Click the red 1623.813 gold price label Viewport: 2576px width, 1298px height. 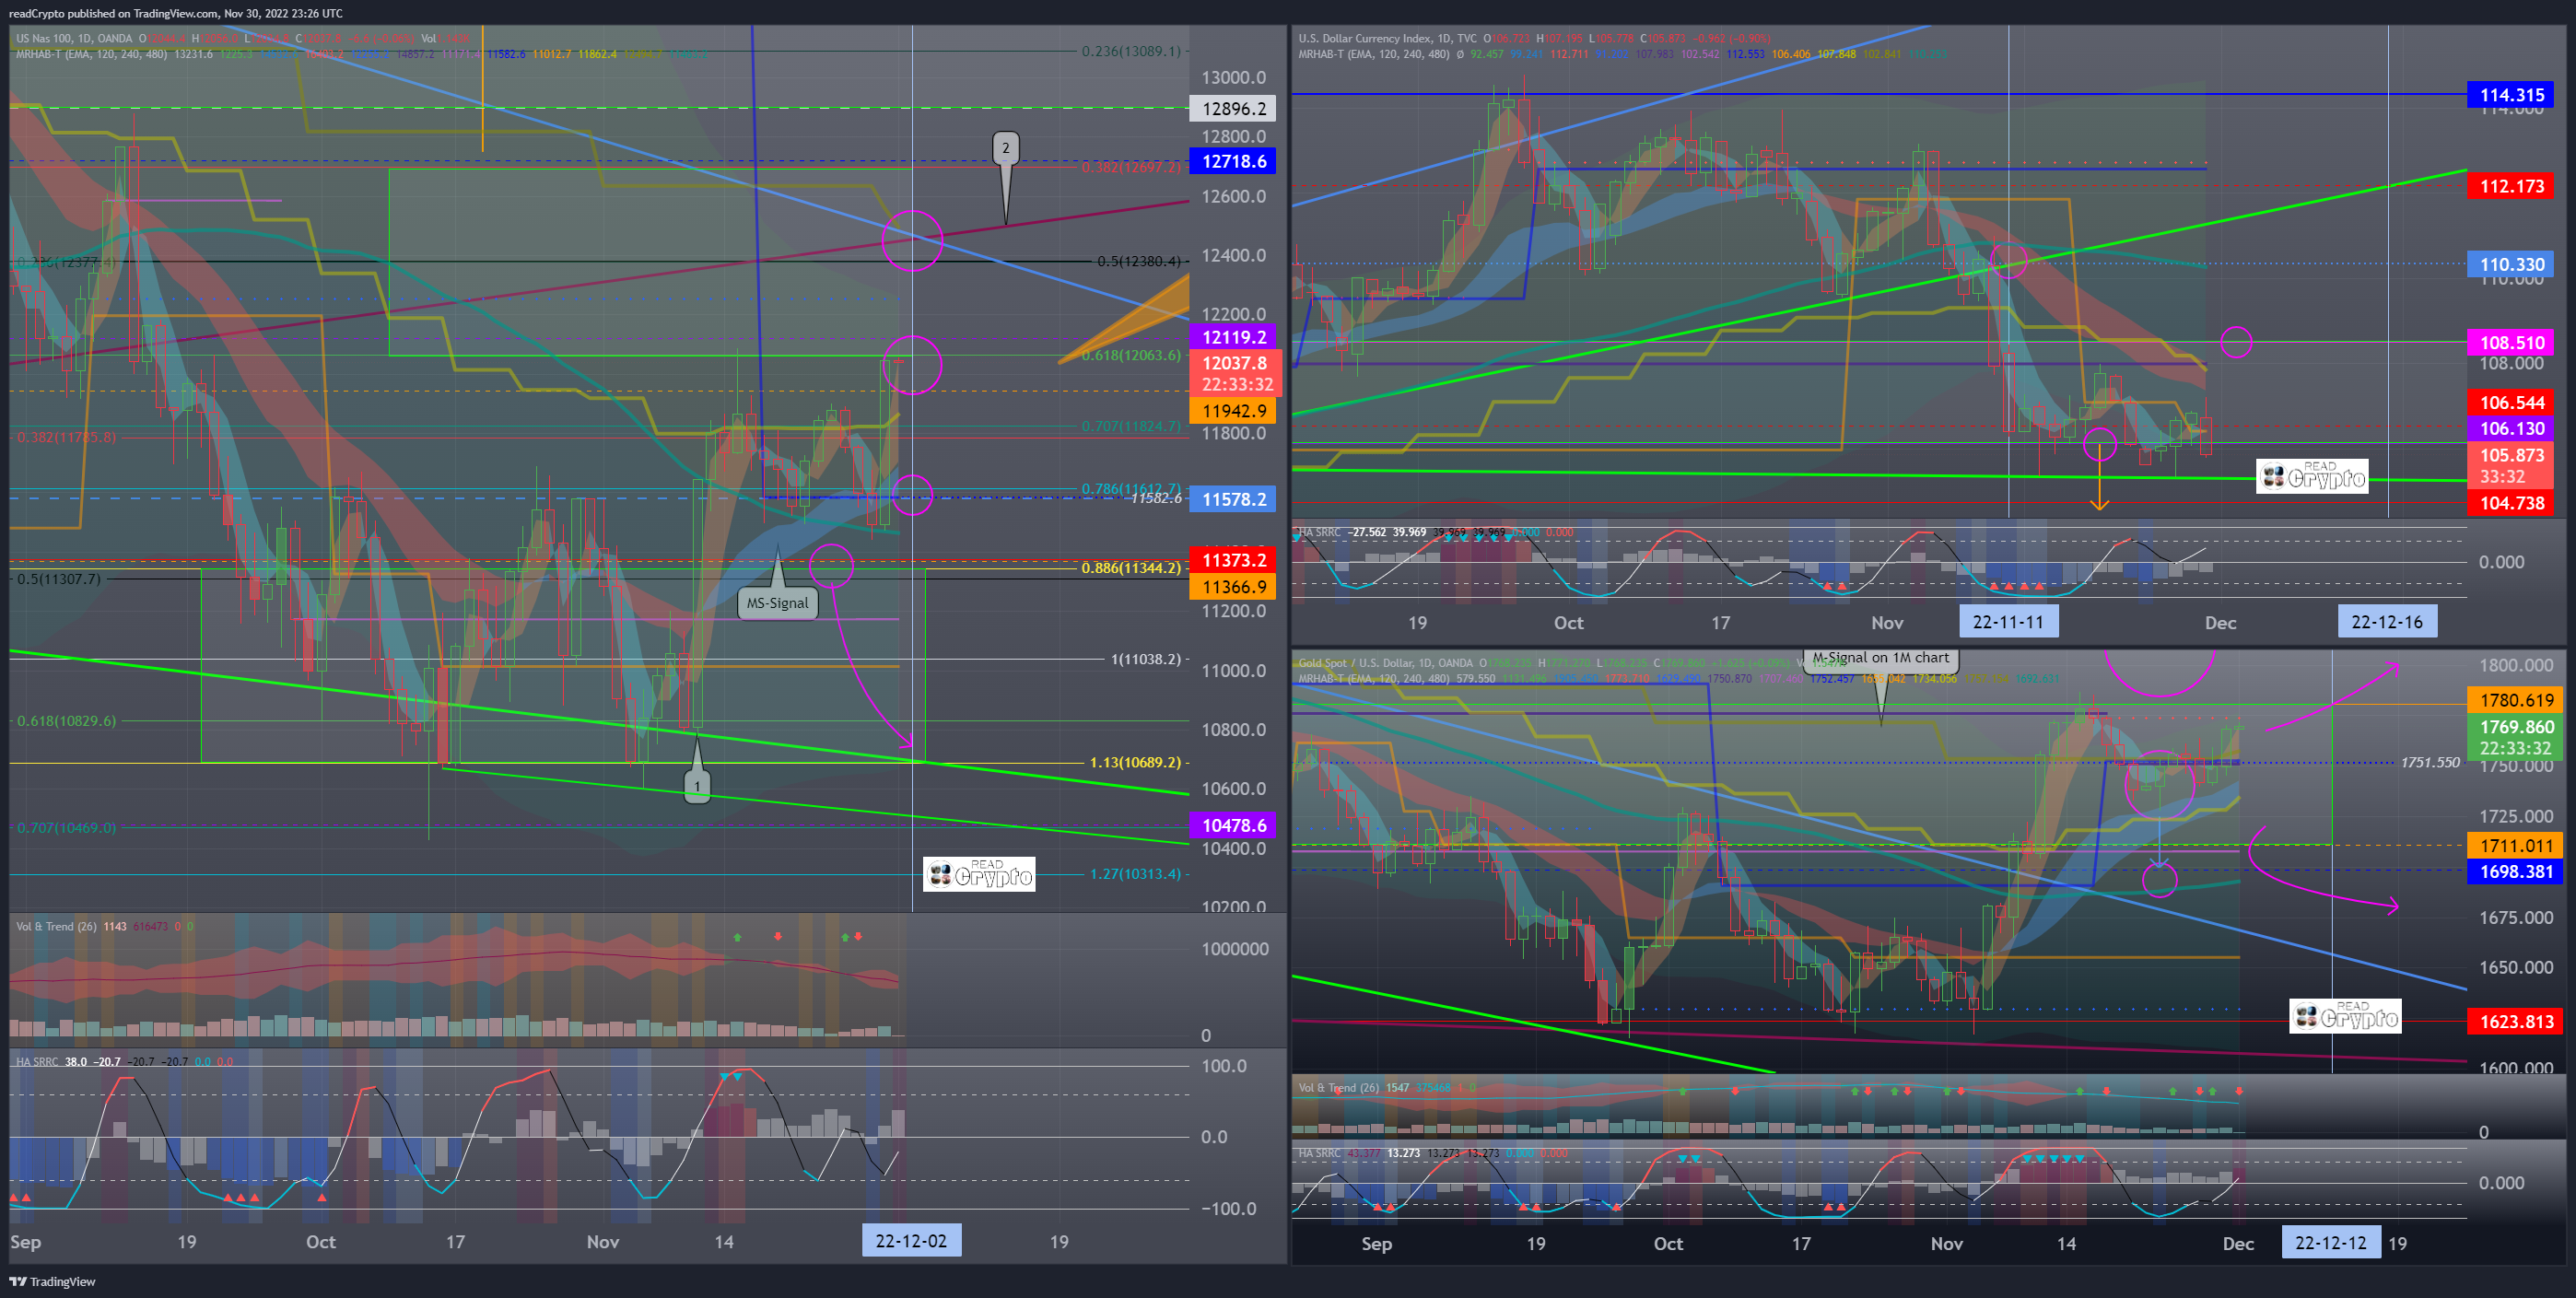click(x=2516, y=1021)
